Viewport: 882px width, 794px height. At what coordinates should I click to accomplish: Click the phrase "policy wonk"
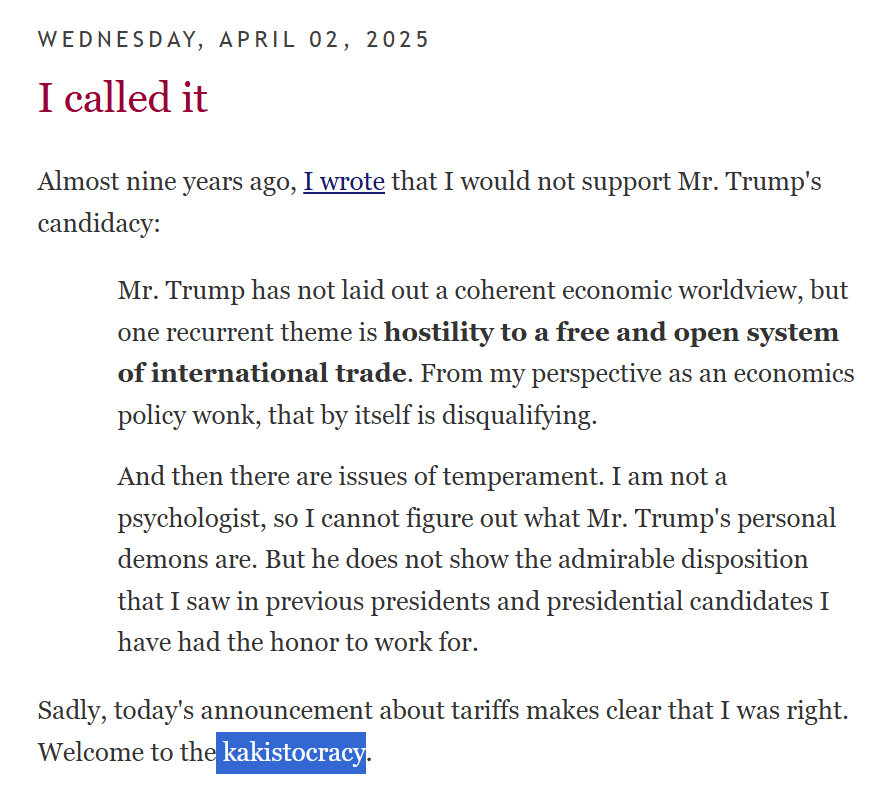189,416
